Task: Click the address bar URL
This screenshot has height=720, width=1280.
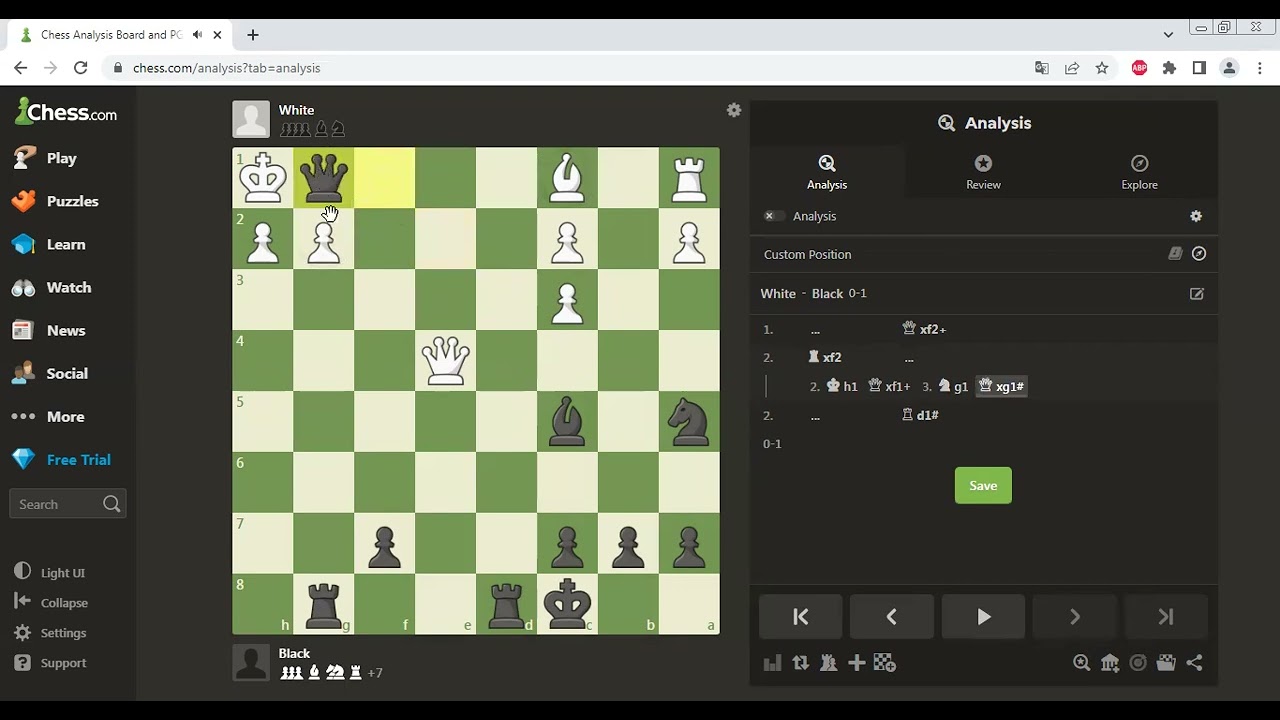Action: [226, 68]
